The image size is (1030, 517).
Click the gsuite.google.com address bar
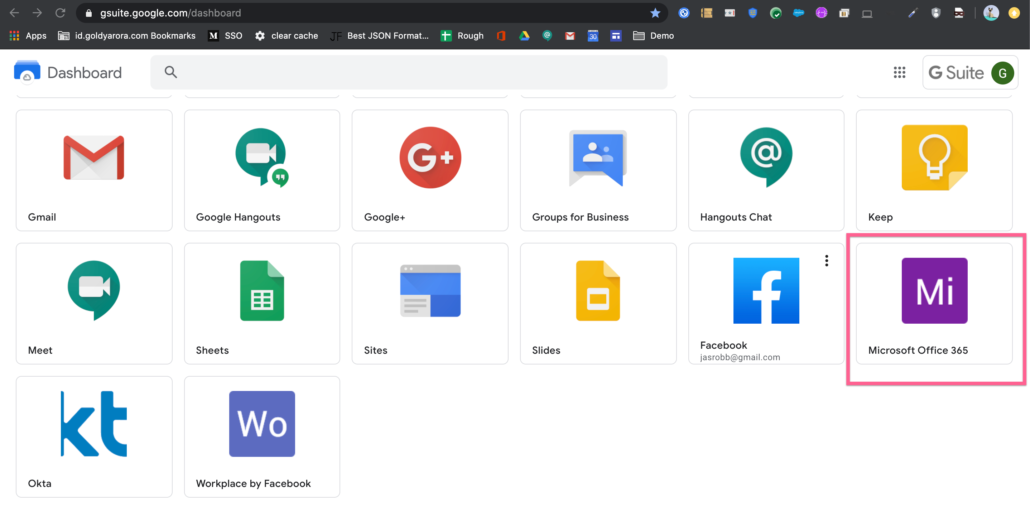pos(371,12)
